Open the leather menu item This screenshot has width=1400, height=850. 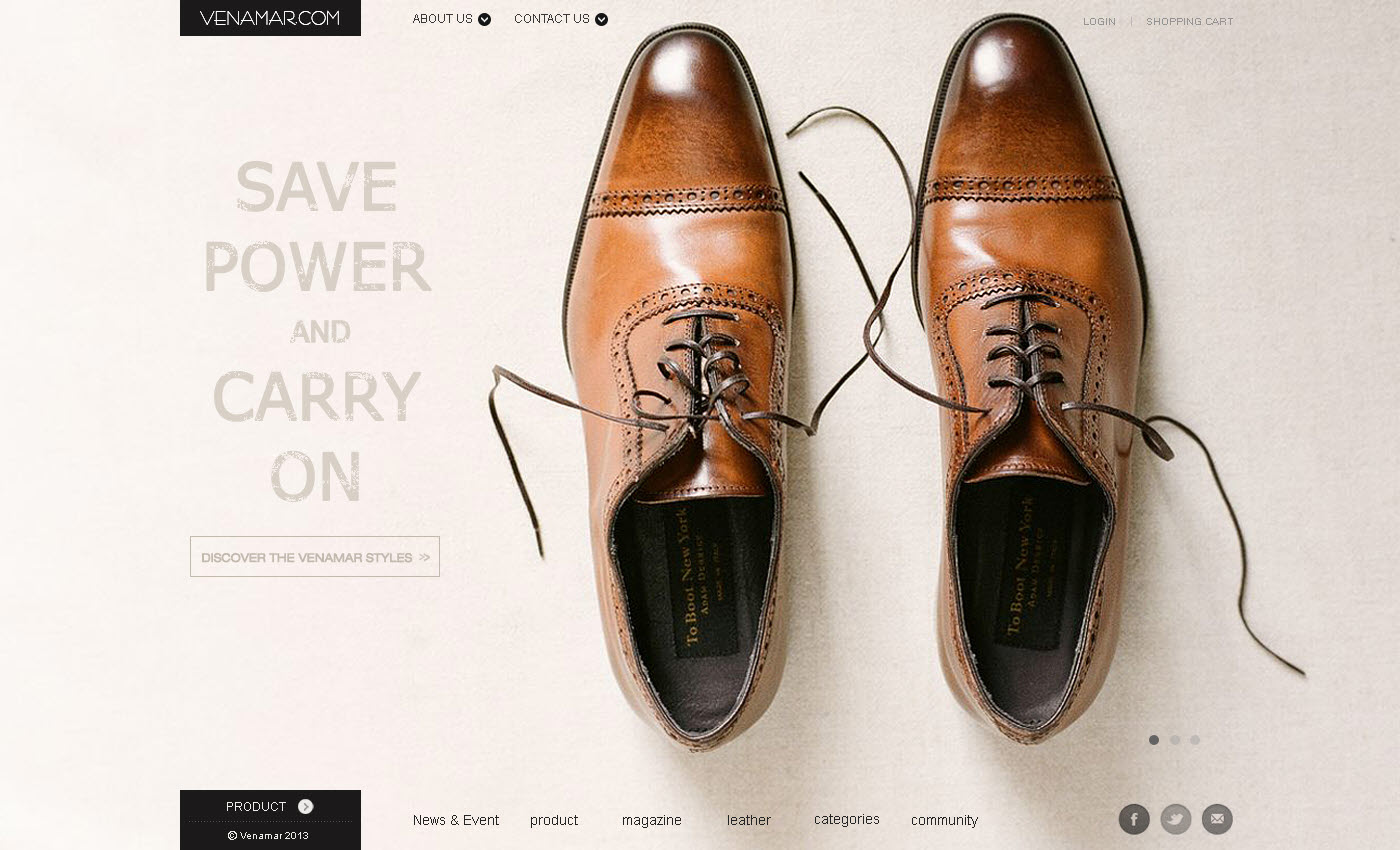[x=749, y=820]
